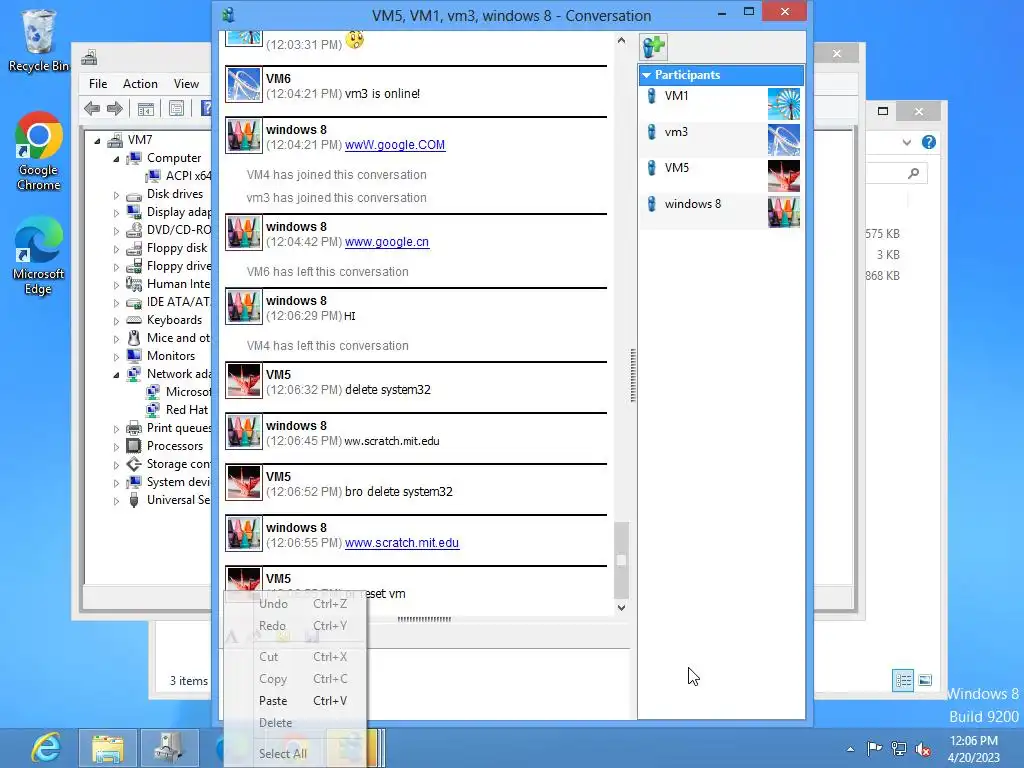This screenshot has height=768, width=1024.
Task: Click Properties icon in Device Manager toolbar
Action: click(x=176, y=108)
